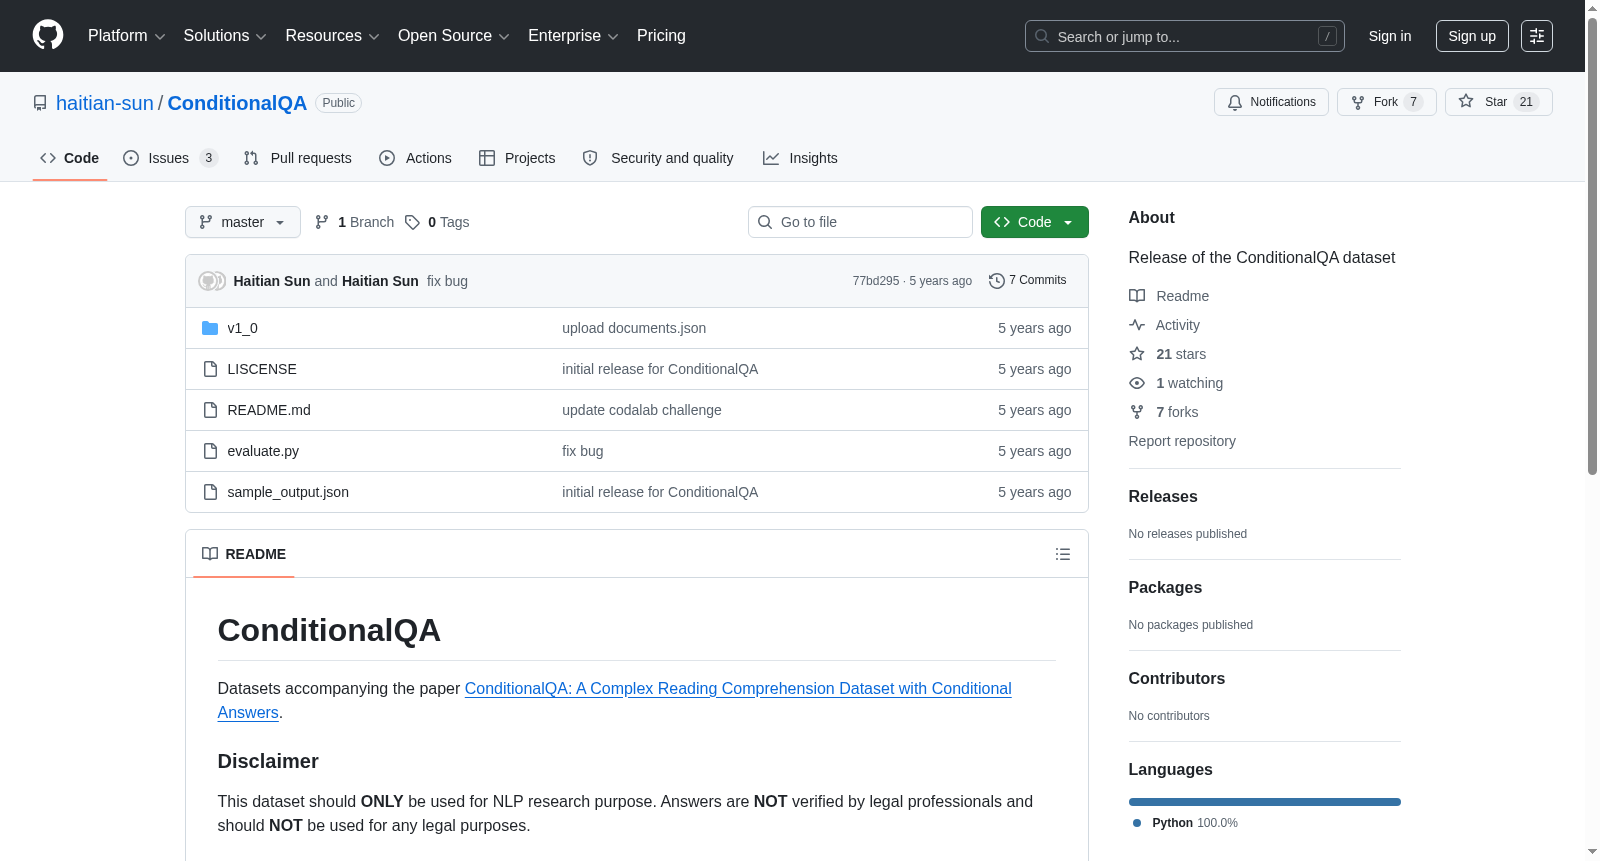Open the green Code dropdown
This screenshot has height=861, width=1600.
coord(1034,222)
